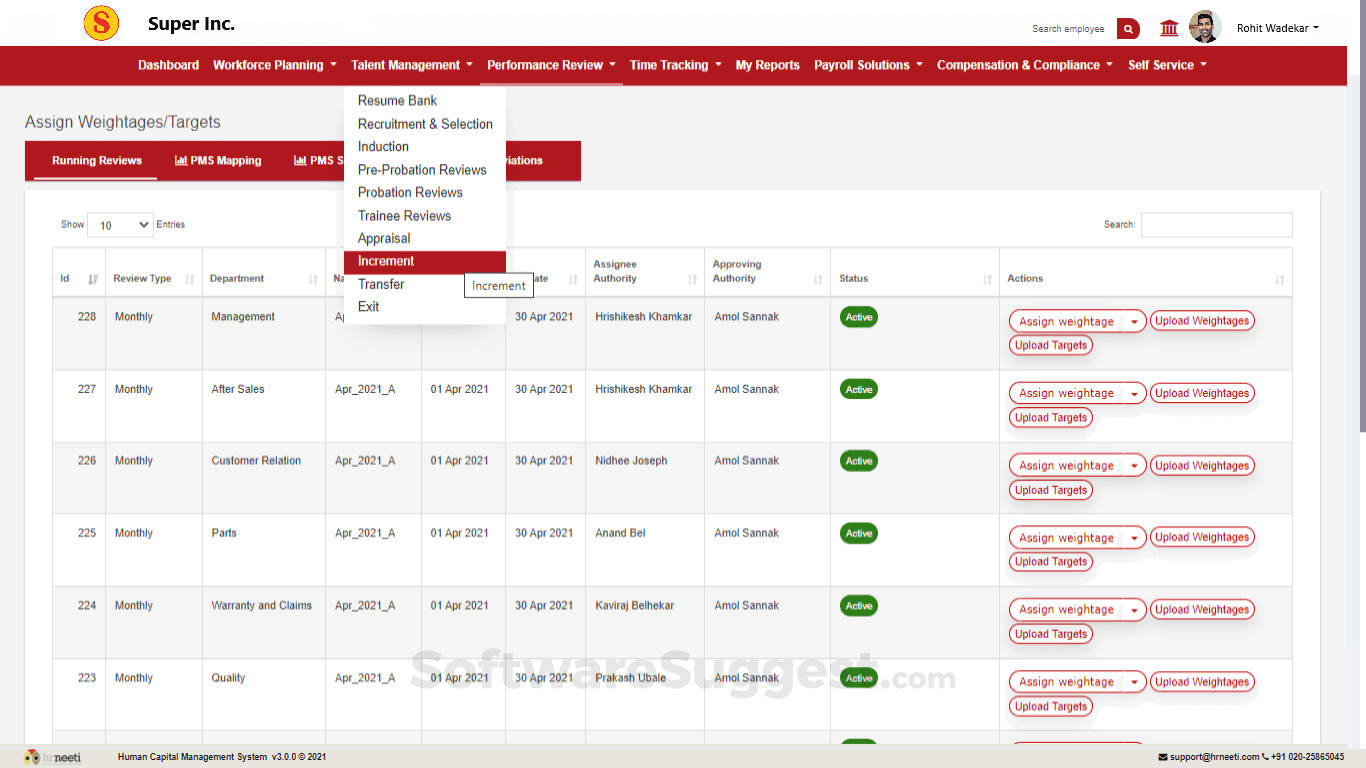Expand the Rohit Wadekar user menu
Image resolution: width=1366 pixels, height=768 pixels.
(x=1278, y=28)
